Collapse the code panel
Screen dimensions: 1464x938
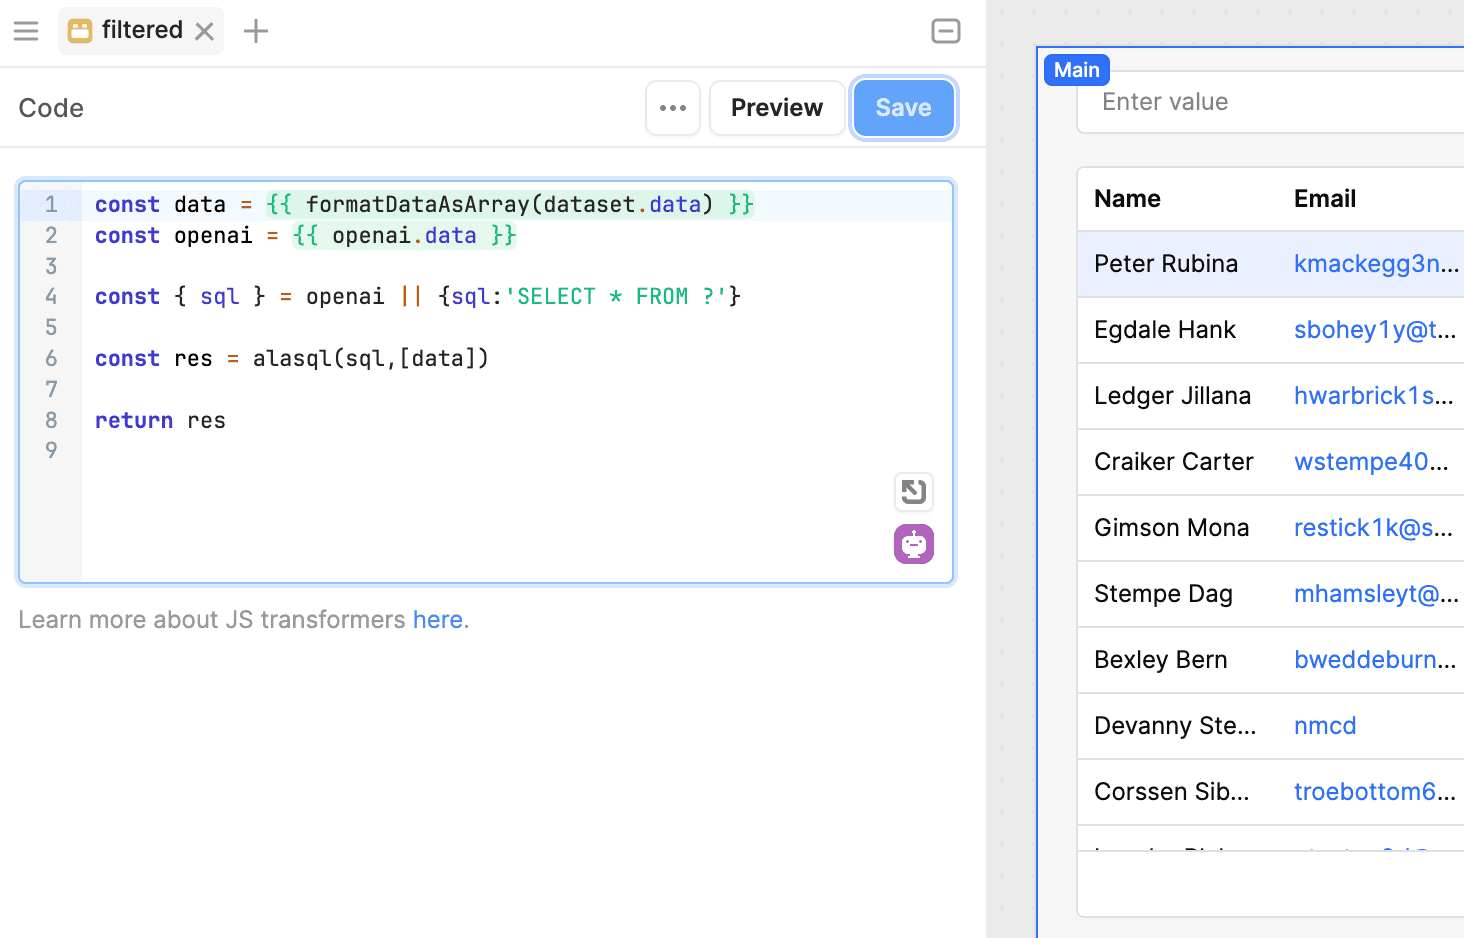pos(945,31)
